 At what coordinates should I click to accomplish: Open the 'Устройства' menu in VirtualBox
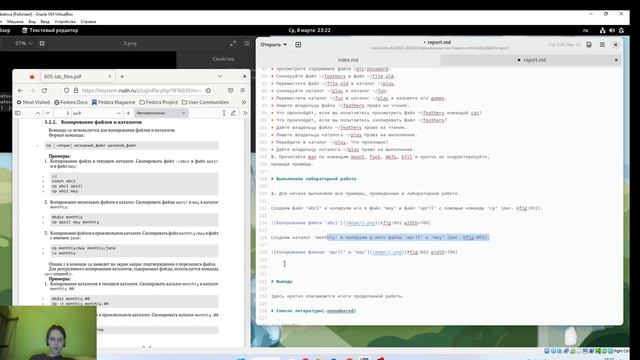[x=65, y=22]
